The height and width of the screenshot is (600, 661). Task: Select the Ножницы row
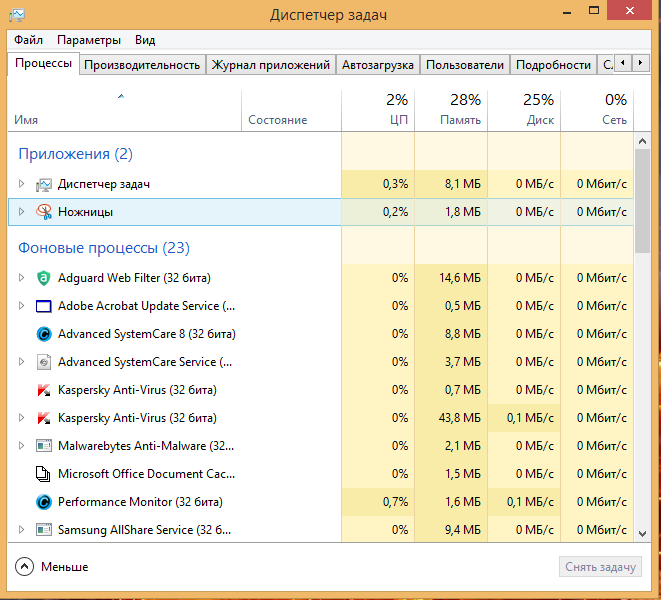[320, 212]
